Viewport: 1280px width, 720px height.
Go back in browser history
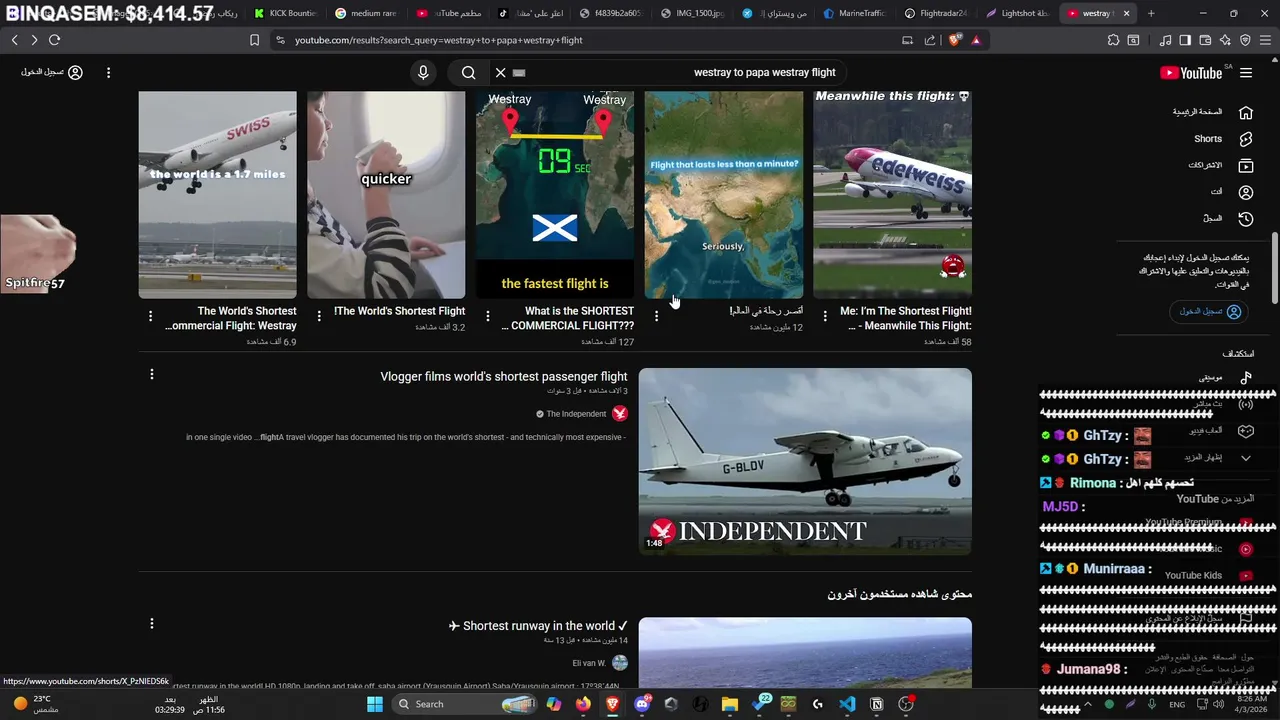pos(15,40)
